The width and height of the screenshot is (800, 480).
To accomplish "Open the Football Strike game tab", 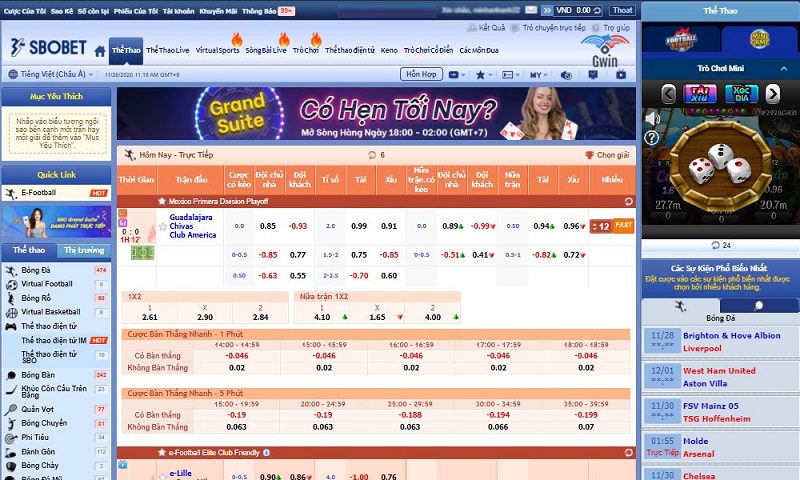I will 681,39.
